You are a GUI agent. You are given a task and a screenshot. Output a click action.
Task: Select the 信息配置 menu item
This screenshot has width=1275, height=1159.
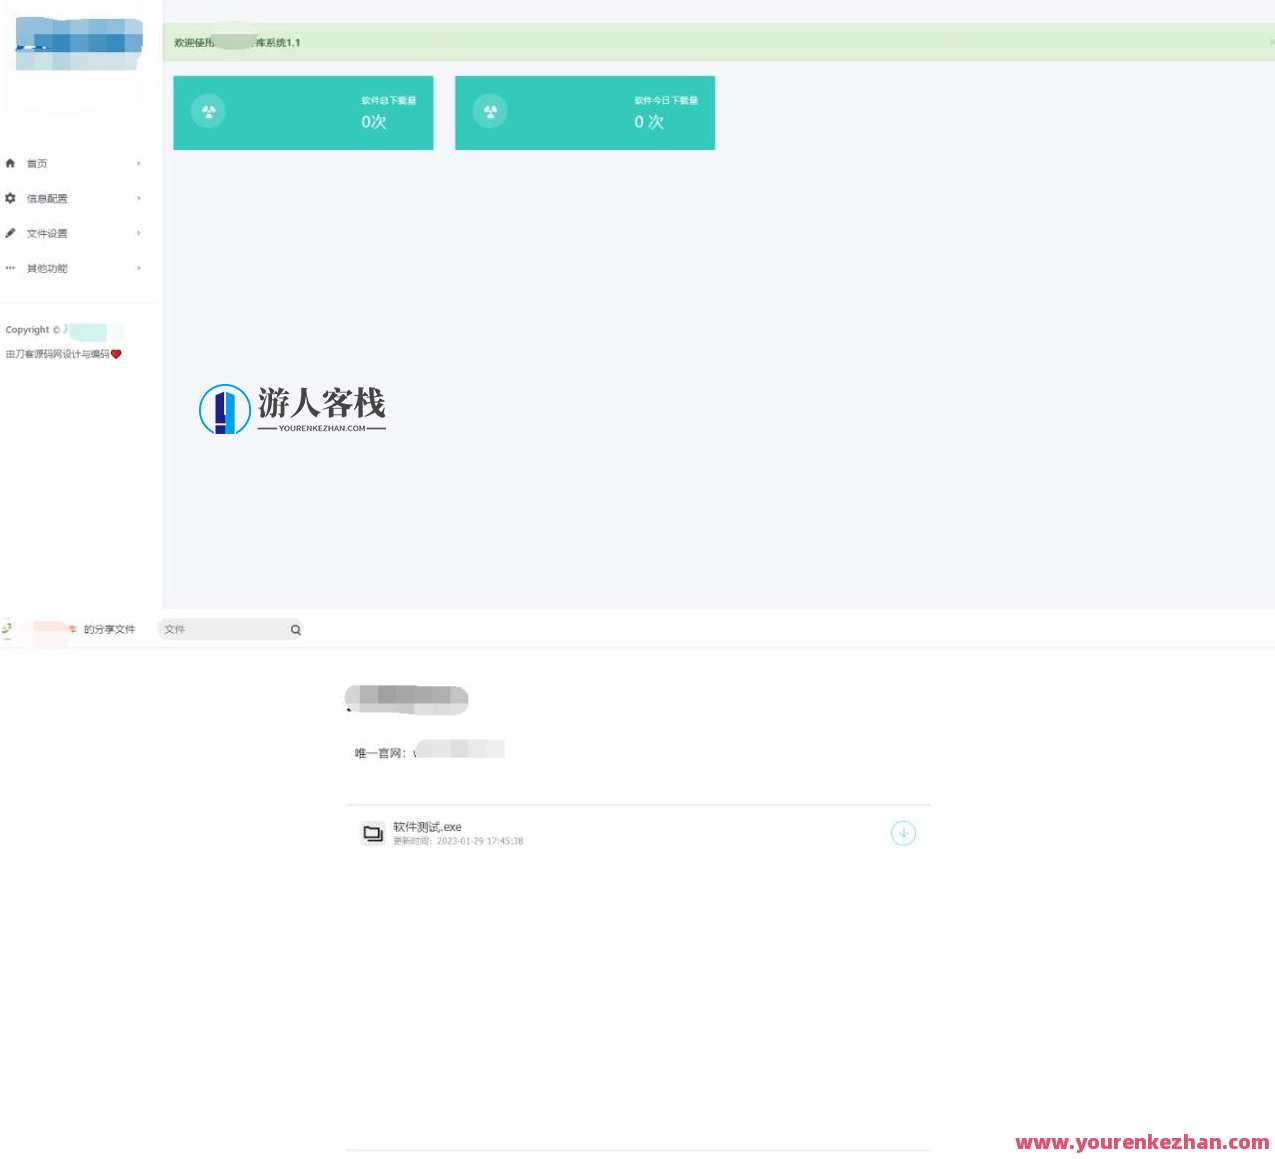tap(46, 198)
